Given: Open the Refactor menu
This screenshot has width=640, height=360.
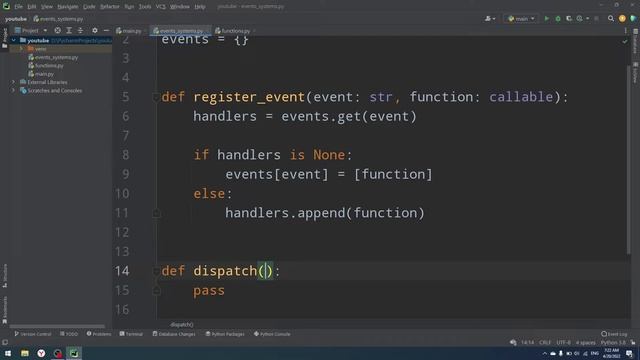Looking at the screenshot, I should (x=110, y=7).
